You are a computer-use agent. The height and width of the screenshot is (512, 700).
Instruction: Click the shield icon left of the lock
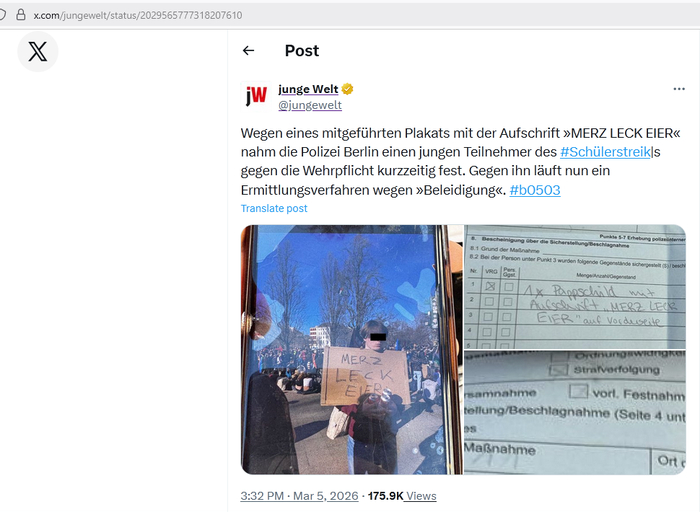pyautogui.click(x=2, y=15)
